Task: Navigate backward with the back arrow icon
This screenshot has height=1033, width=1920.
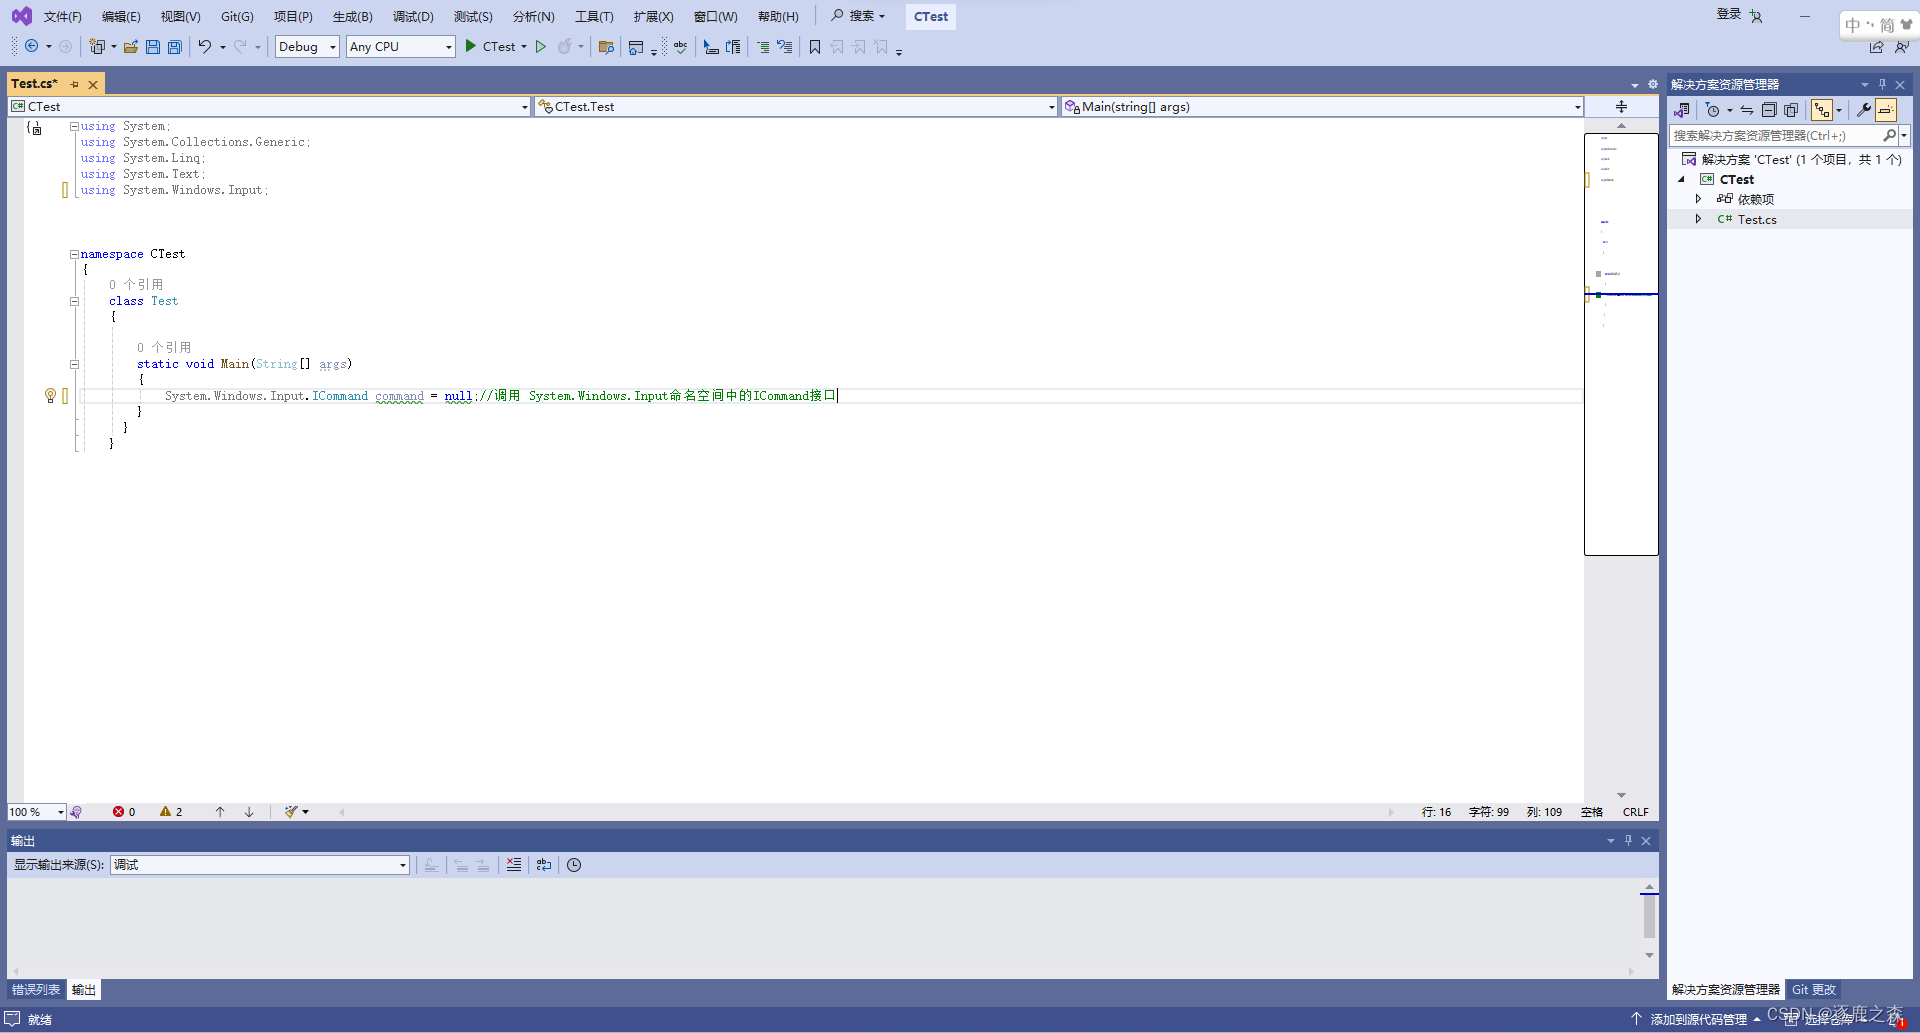Action: (x=32, y=46)
